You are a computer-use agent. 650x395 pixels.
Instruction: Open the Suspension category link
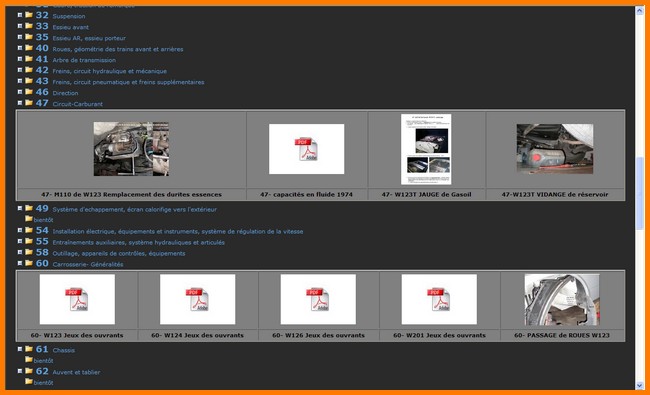click(x=69, y=16)
